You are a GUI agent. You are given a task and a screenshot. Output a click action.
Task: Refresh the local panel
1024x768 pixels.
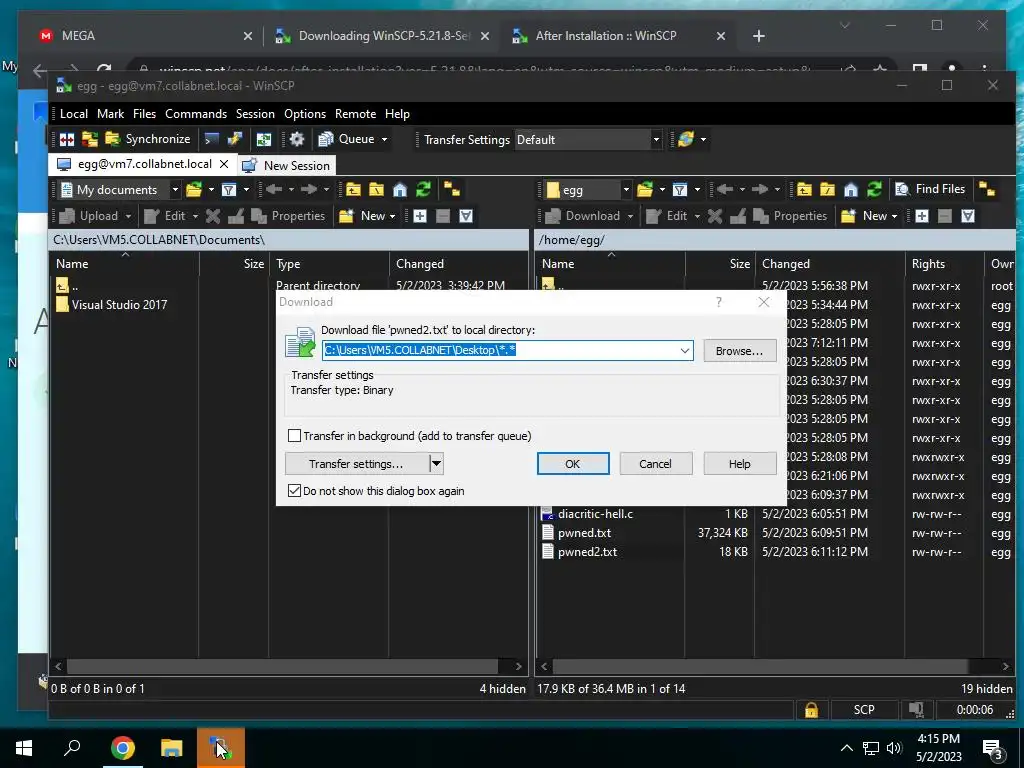pyautogui.click(x=423, y=190)
